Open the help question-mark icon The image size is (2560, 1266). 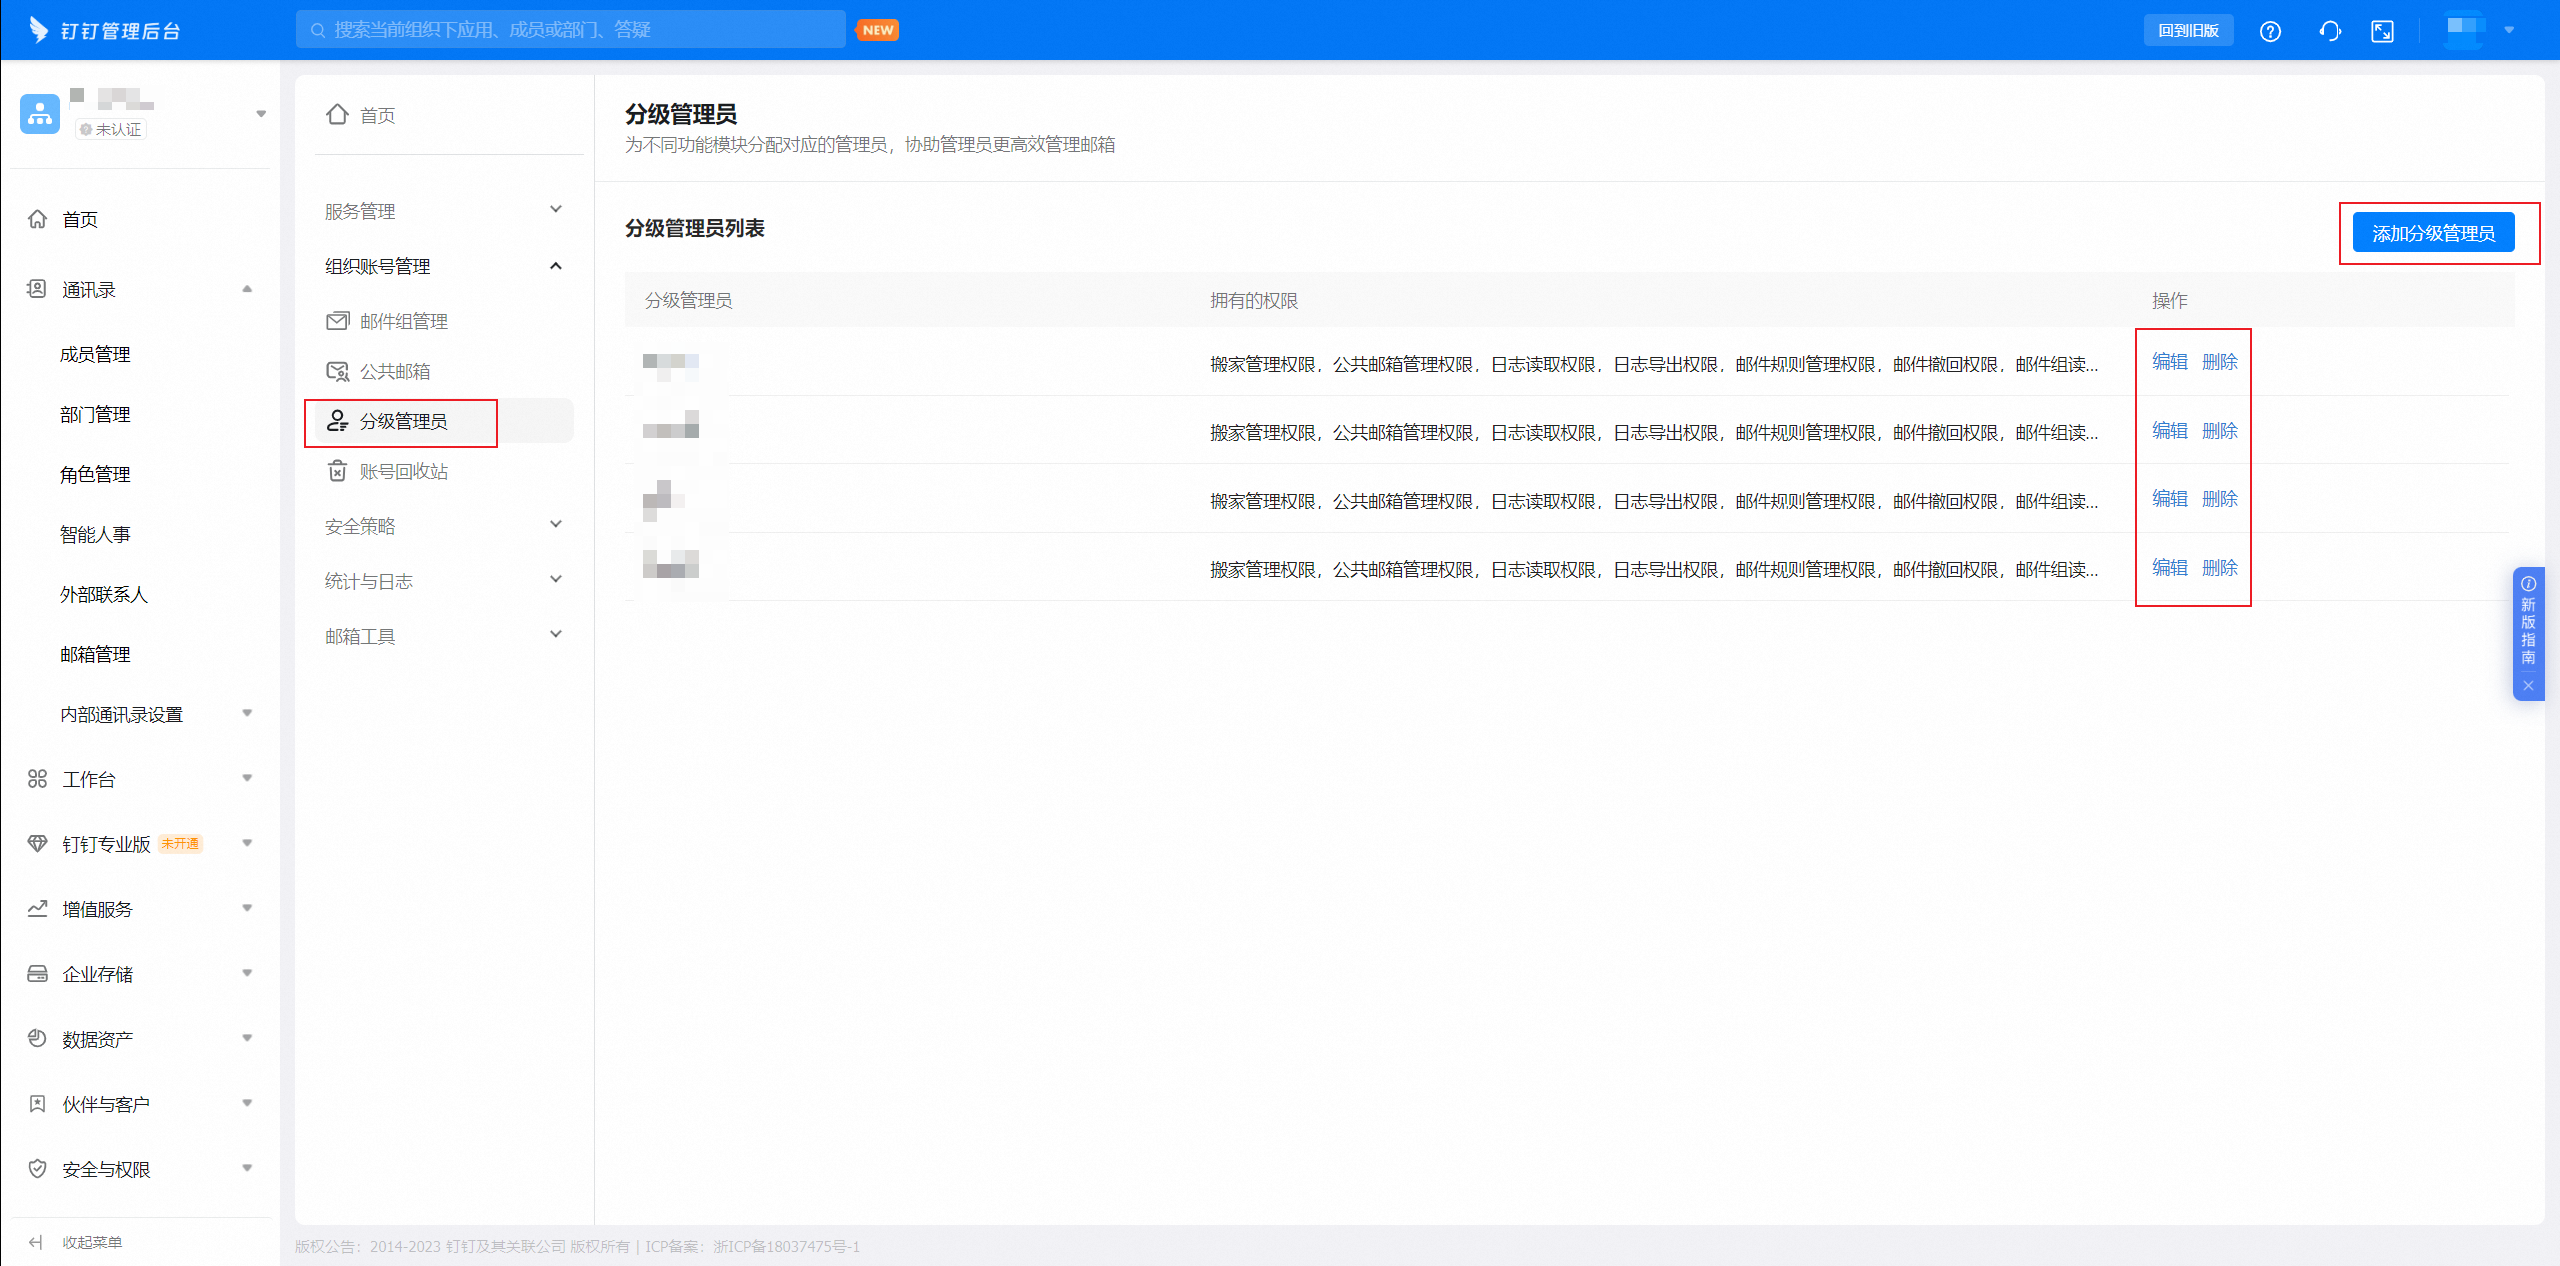click(x=2270, y=31)
